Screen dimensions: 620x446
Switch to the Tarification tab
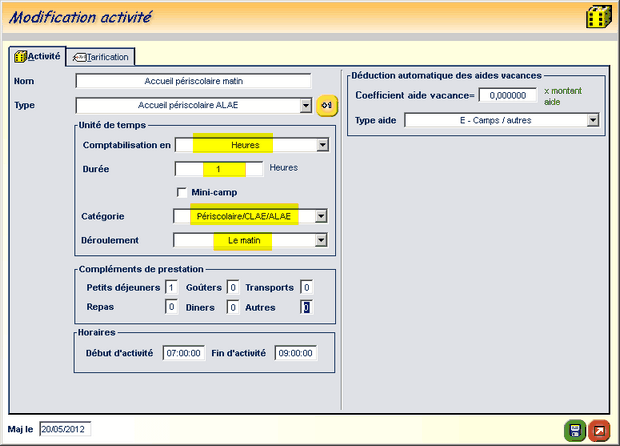pos(100,57)
